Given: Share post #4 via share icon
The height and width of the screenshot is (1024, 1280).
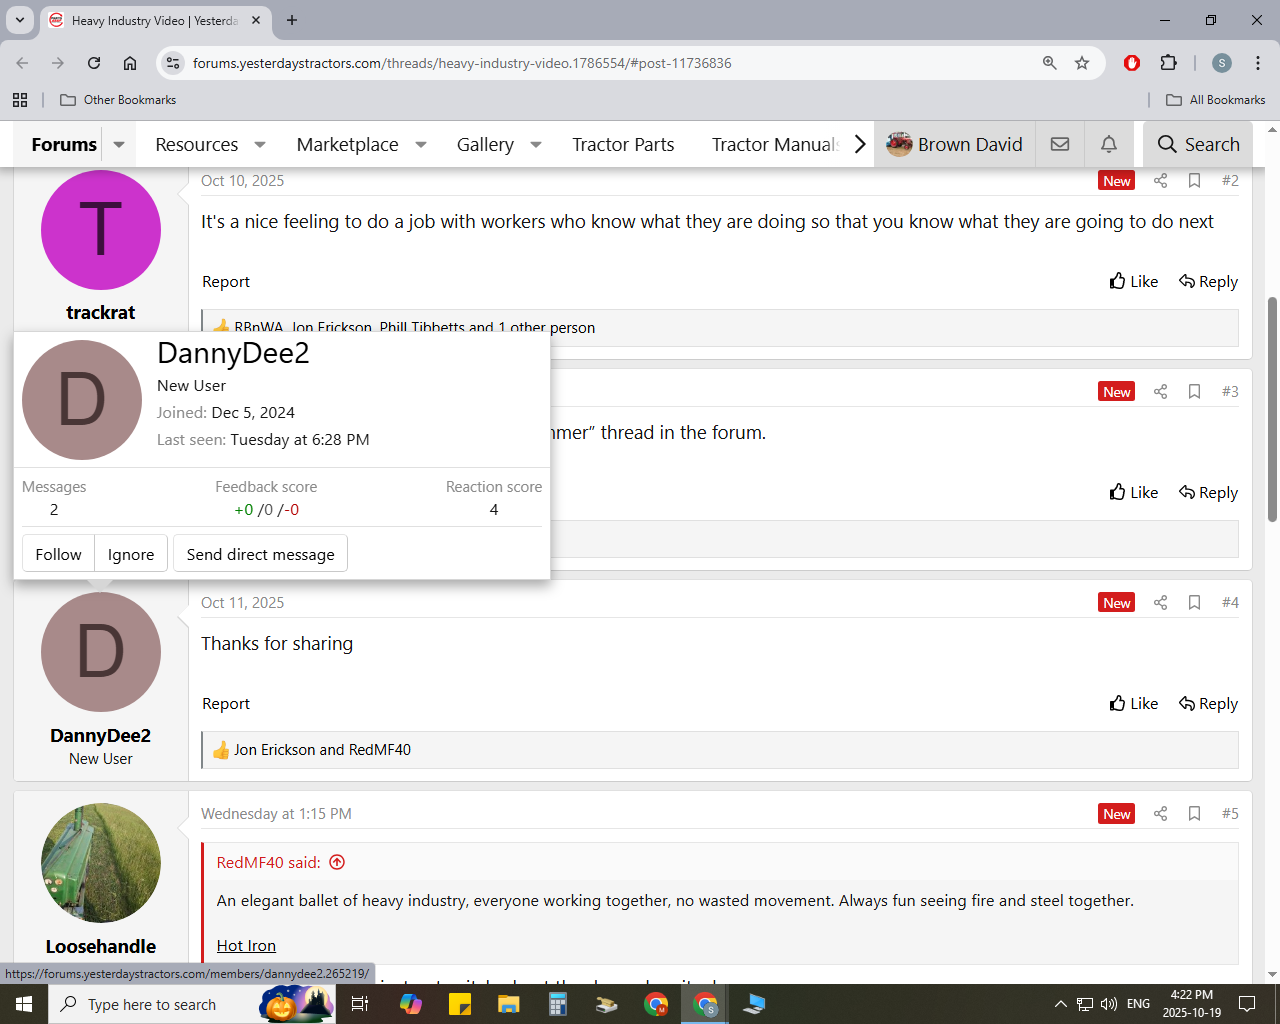Looking at the screenshot, I should click(x=1160, y=603).
